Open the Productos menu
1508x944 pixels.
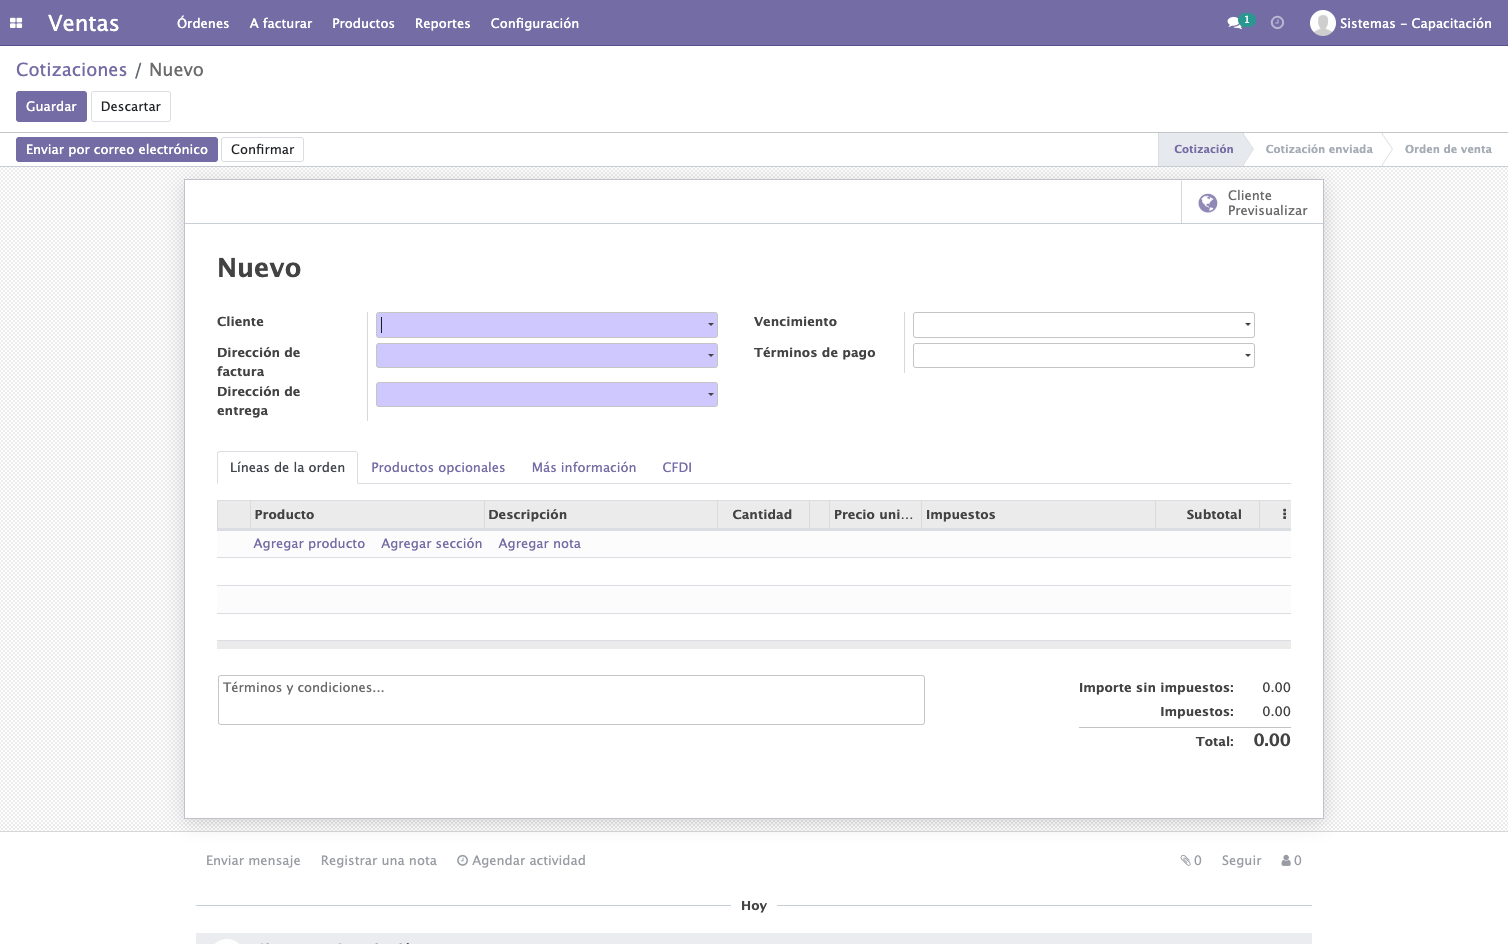pyautogui.click(x=363, y=23)
